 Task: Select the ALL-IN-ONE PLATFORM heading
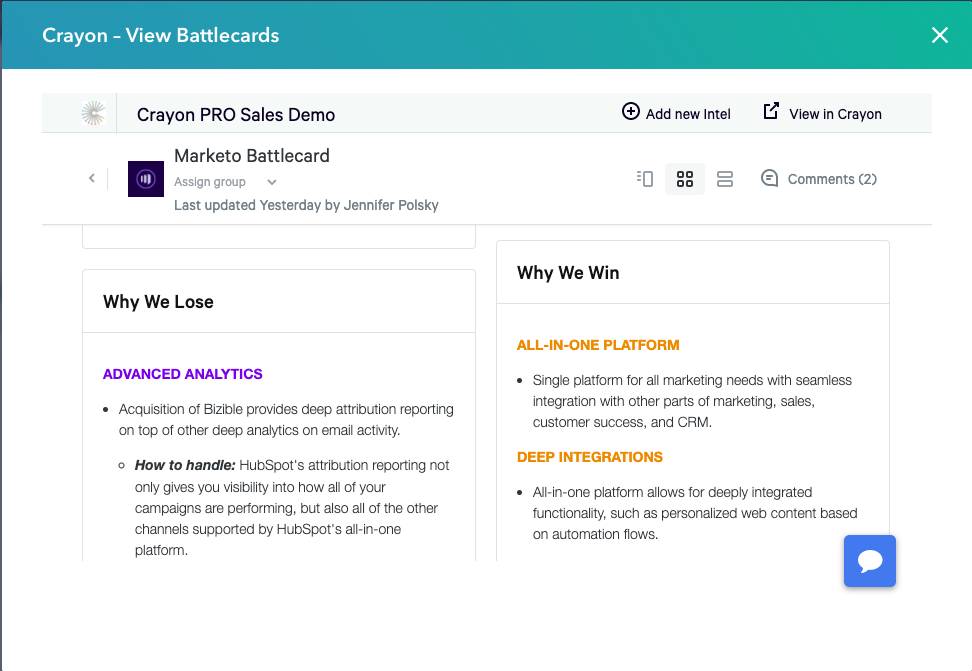[x=597, y=345]
